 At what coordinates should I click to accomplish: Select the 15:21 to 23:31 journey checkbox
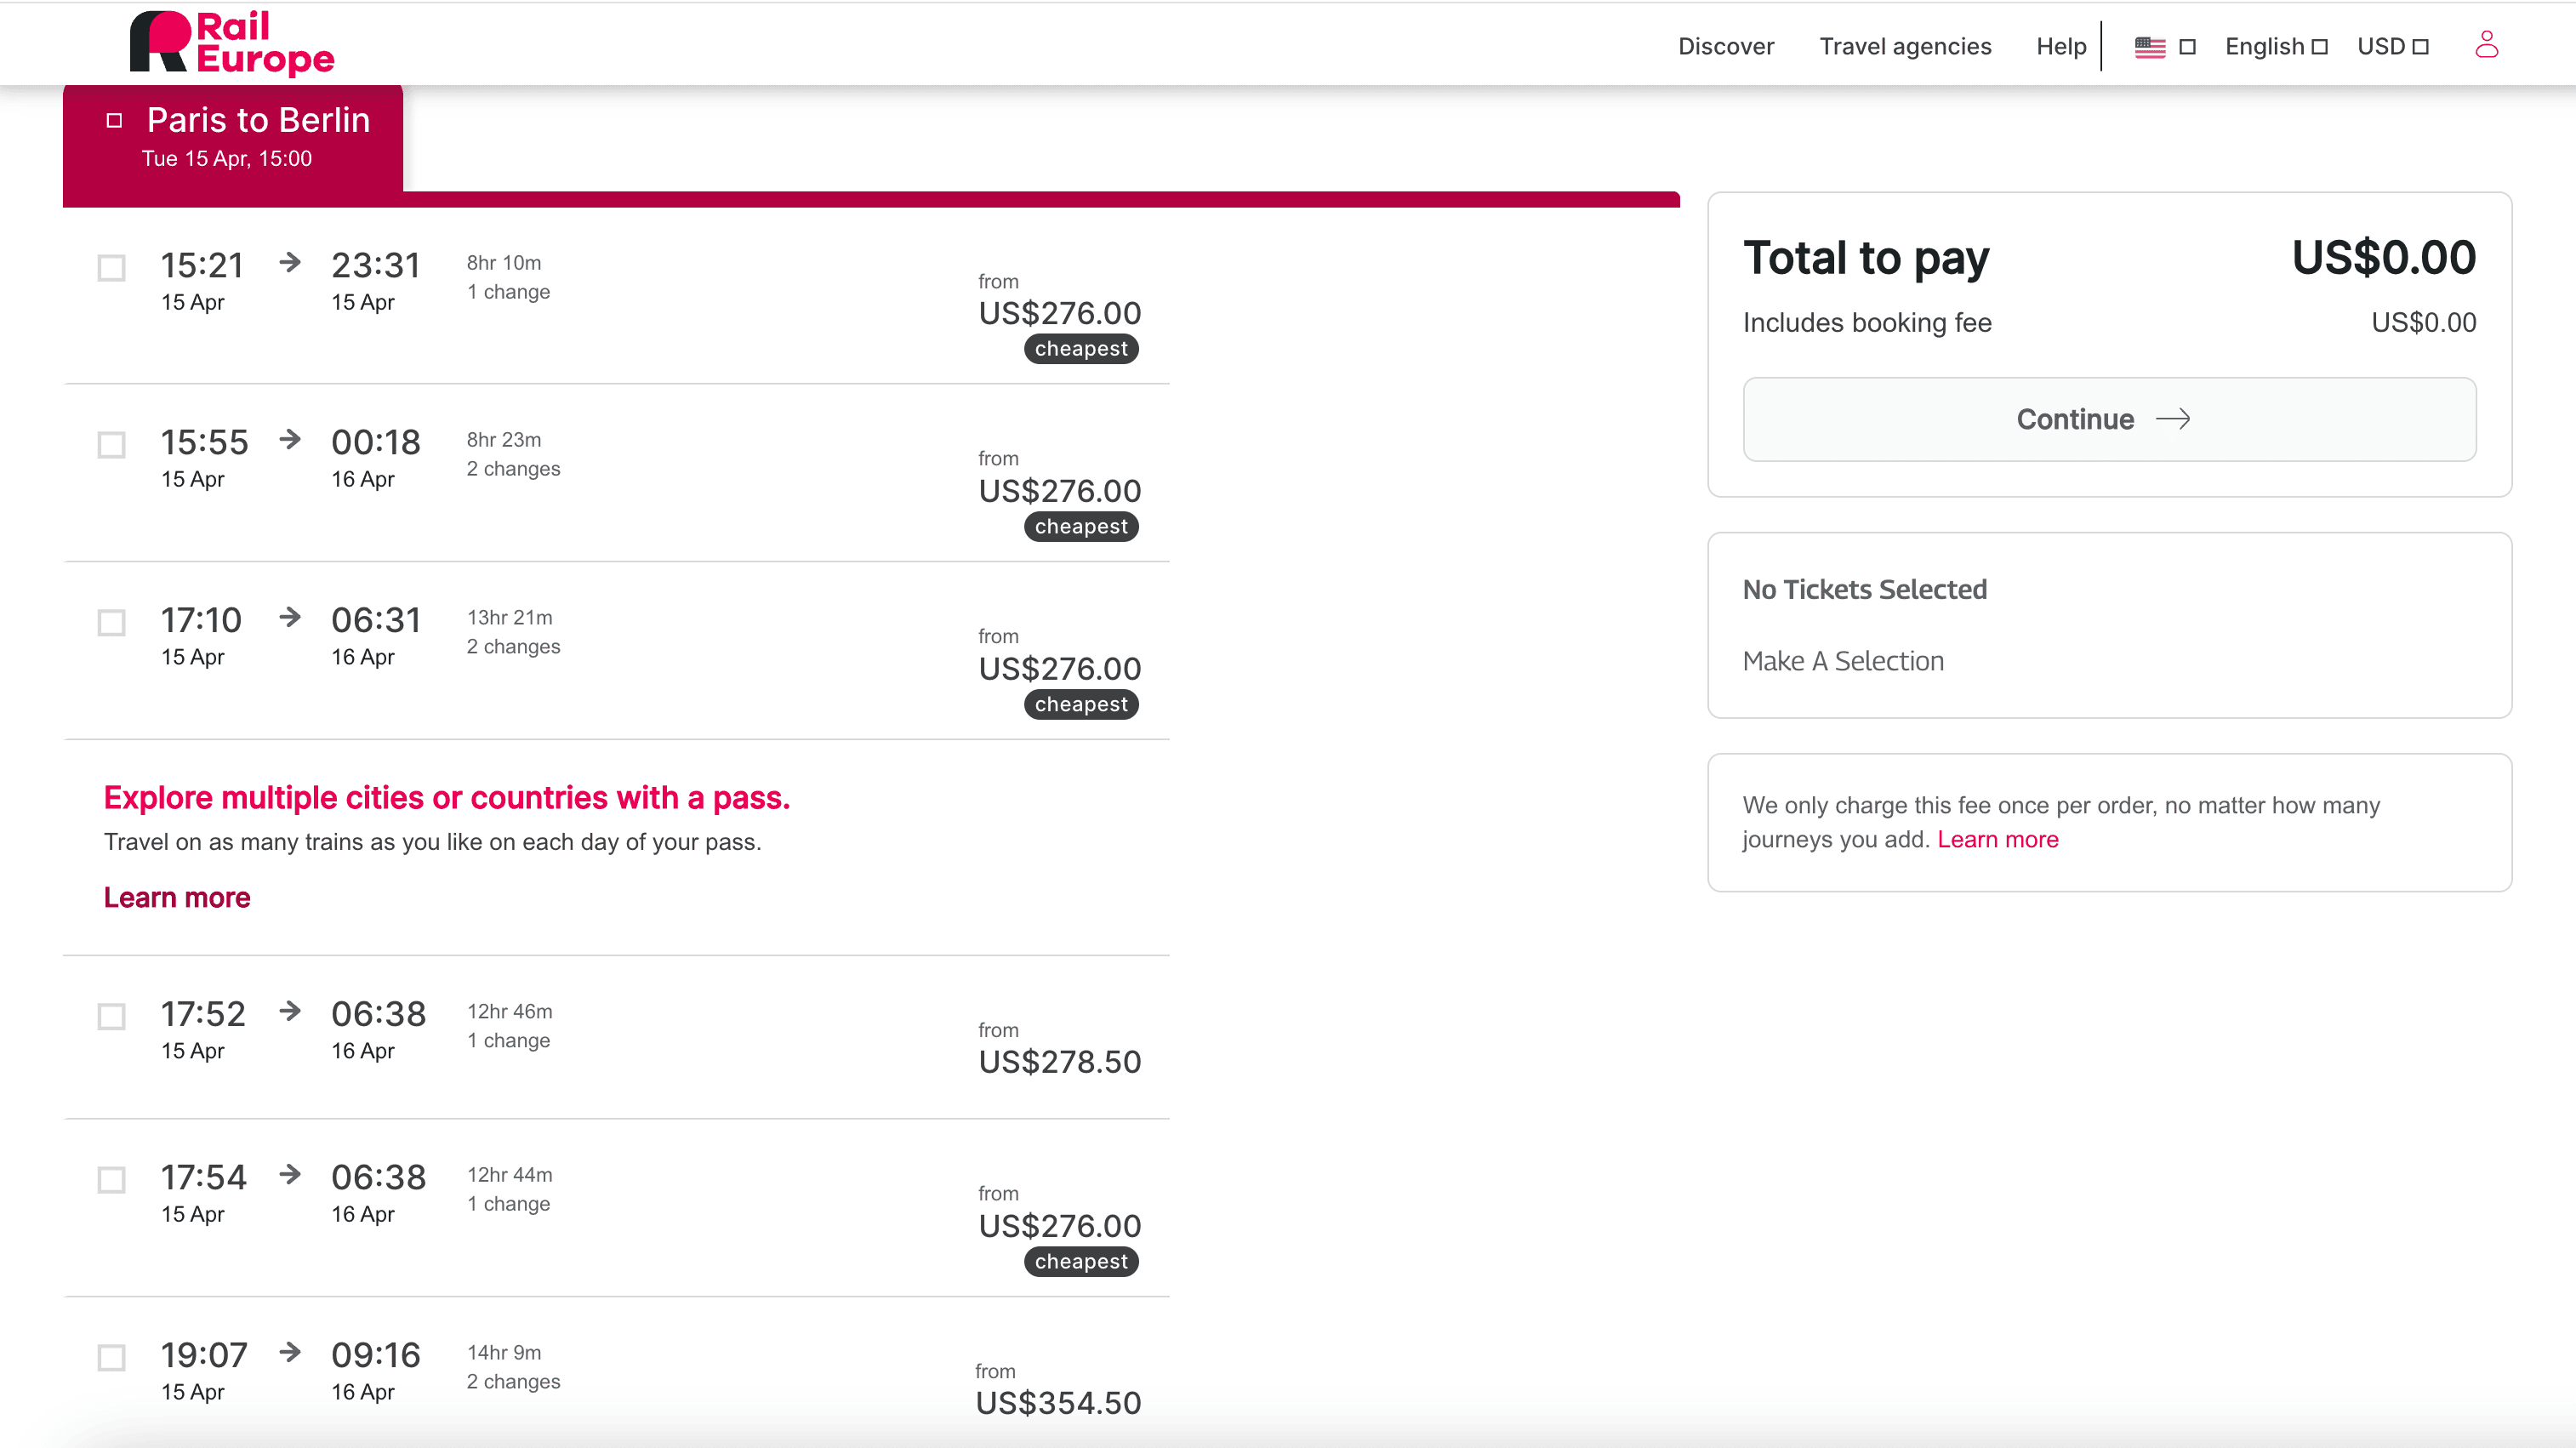[111, 268]
